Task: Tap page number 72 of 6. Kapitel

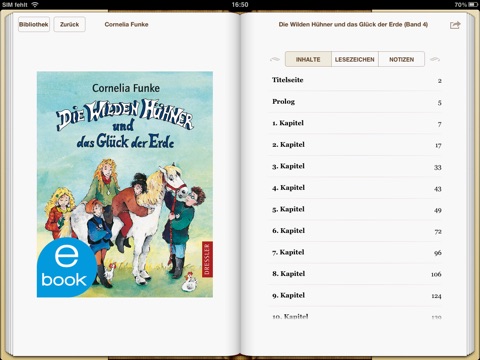Action: click(438, 231)
